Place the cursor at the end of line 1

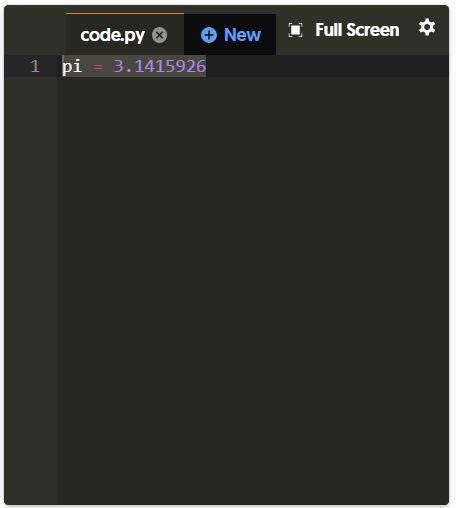click(207, 66)
